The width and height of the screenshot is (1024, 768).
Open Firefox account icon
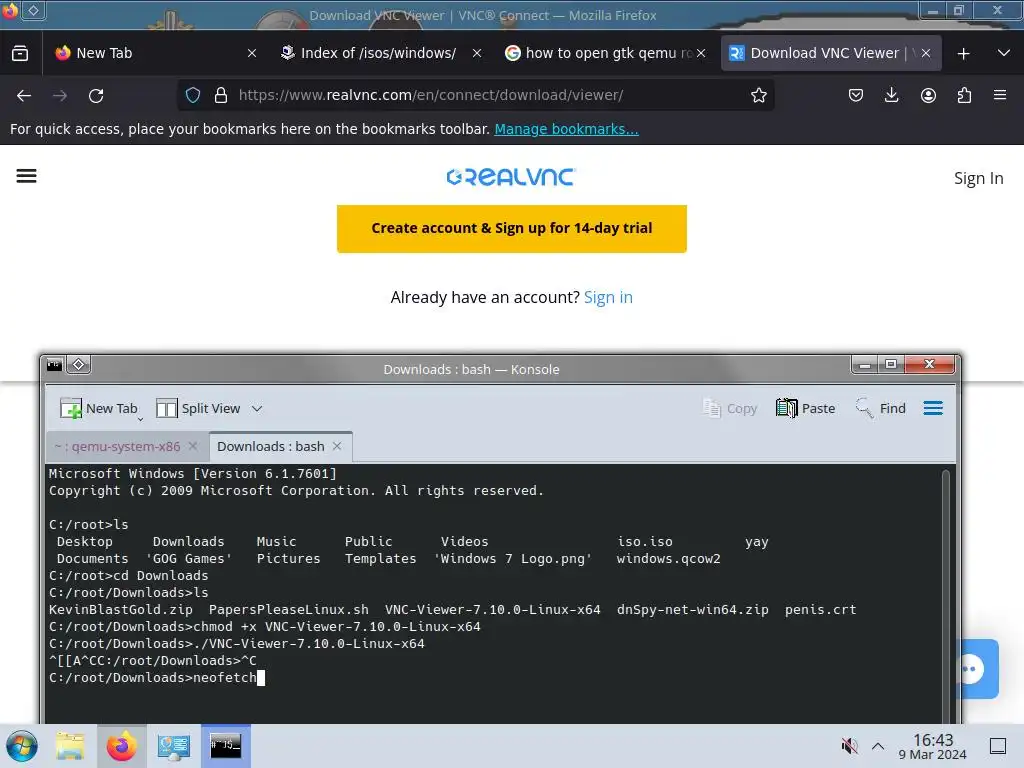pyautogui.click(x=928, y=95)
